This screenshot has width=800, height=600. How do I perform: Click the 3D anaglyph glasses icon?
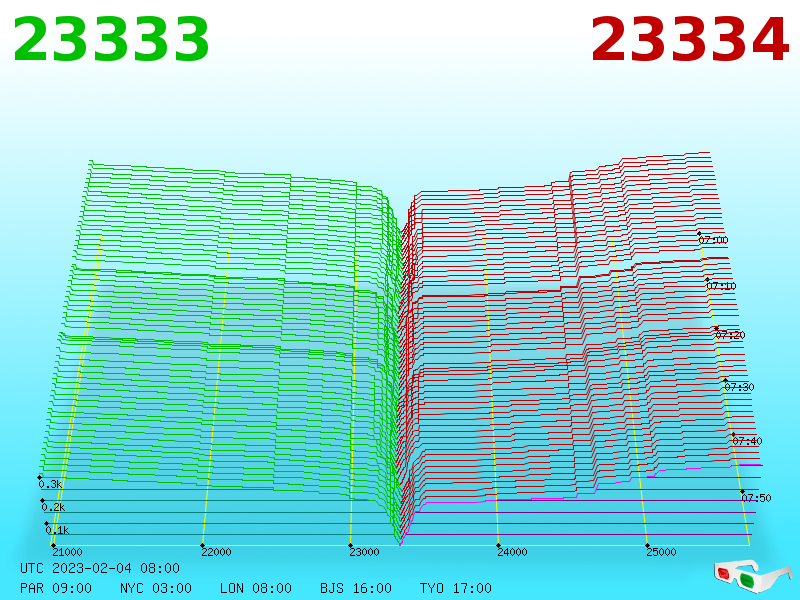coord(752,577)
